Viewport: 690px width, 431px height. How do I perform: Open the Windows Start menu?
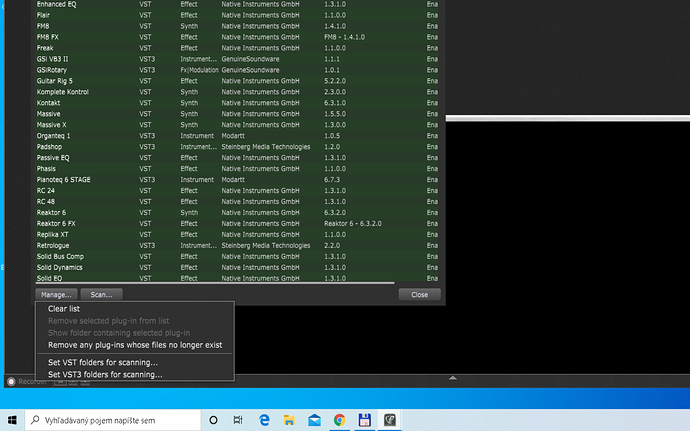click(x=12, y=420)
